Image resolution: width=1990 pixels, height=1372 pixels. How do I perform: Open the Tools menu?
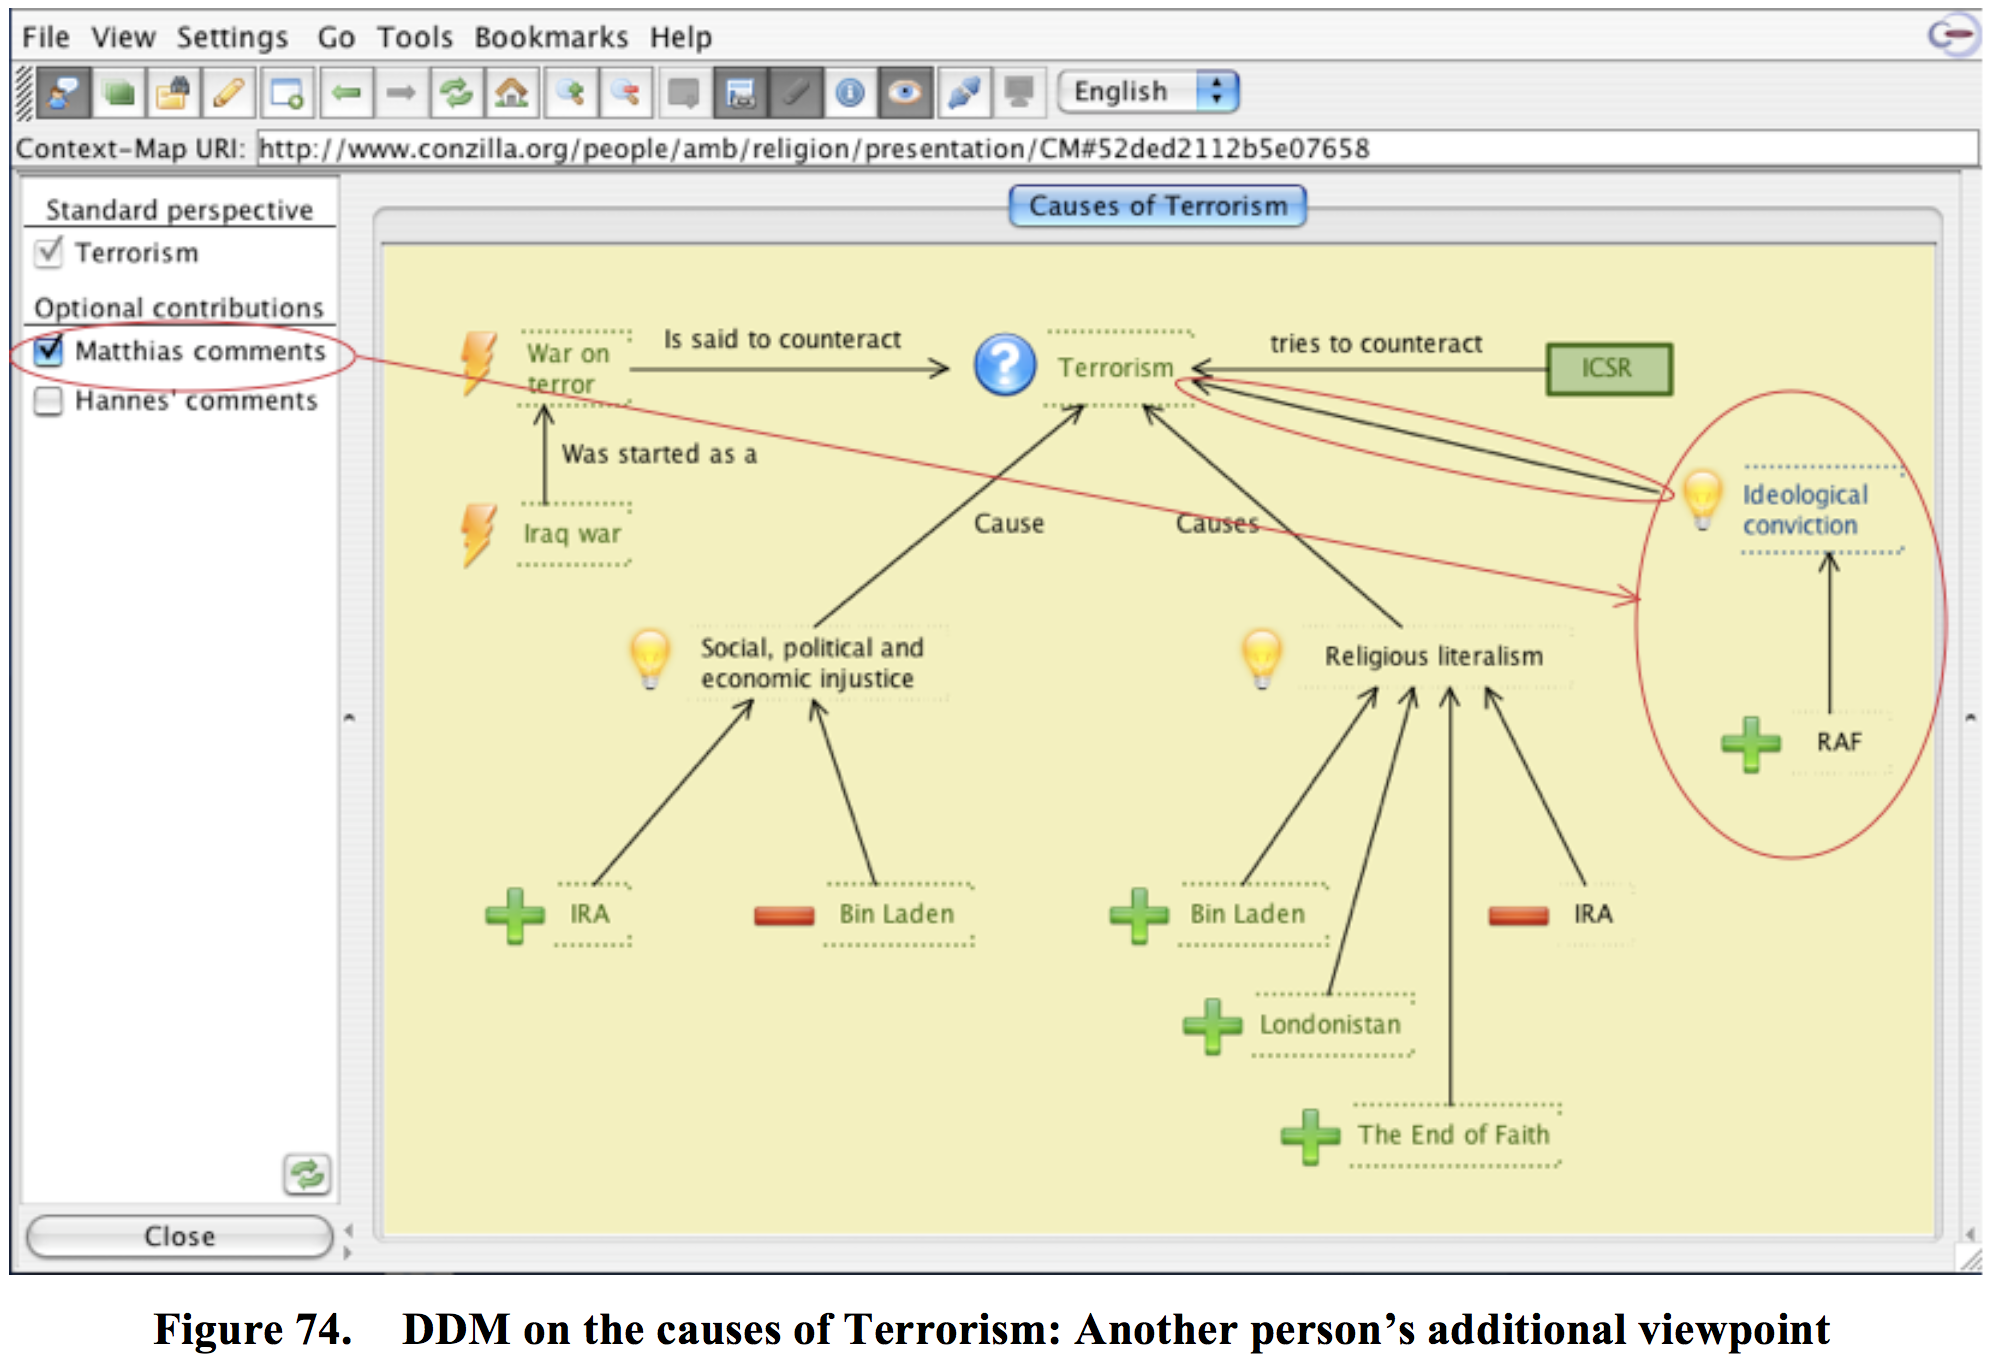point(414,37)
